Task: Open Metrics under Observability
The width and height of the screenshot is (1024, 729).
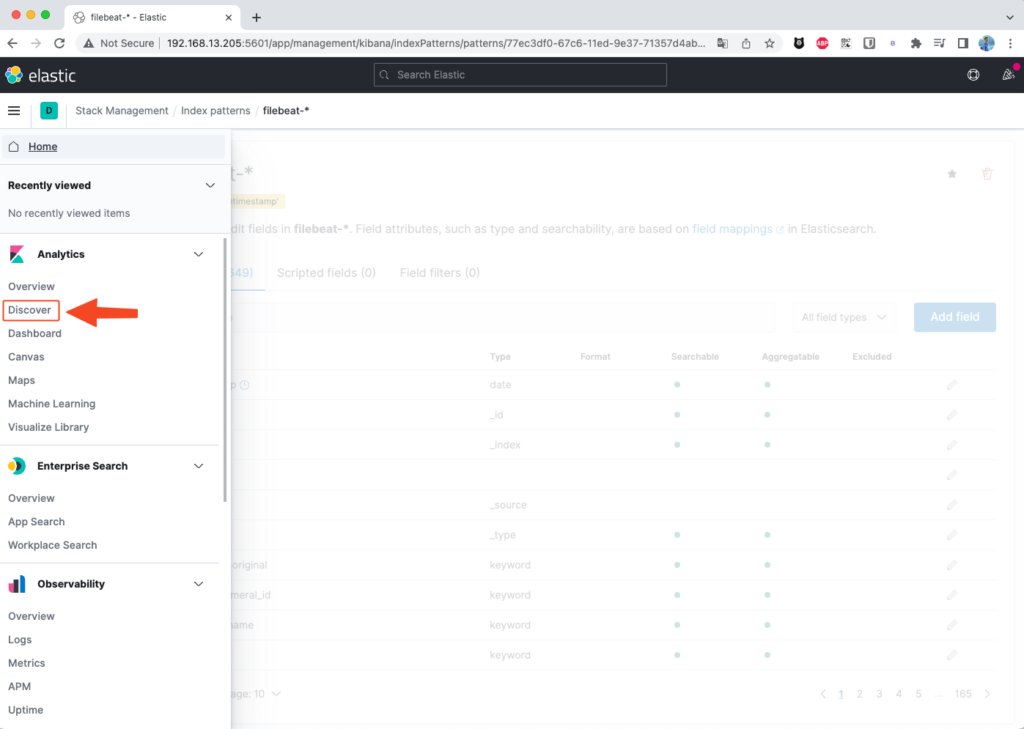Action: pyautogui.click(x=26, y=663)
